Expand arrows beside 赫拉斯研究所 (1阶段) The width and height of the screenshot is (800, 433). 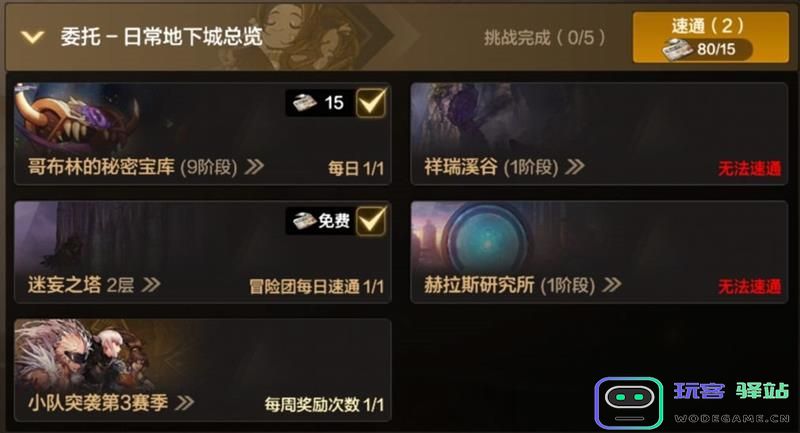coord(612,285)
